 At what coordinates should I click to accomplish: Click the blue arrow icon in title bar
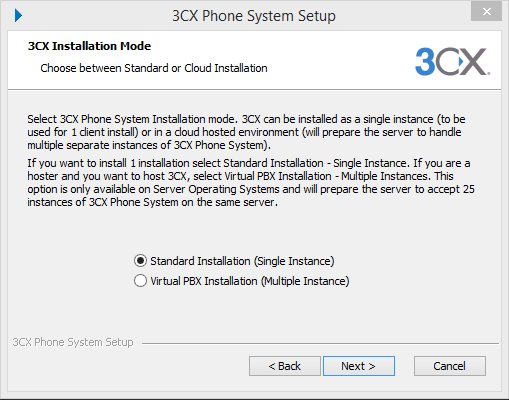pyautogui.click(x=19, y=16)
